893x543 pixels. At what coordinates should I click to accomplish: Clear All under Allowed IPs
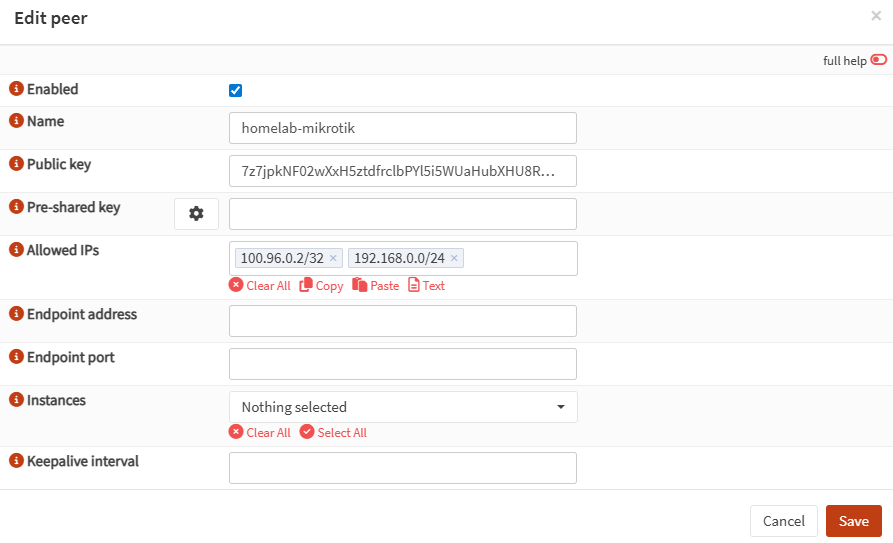260,286
